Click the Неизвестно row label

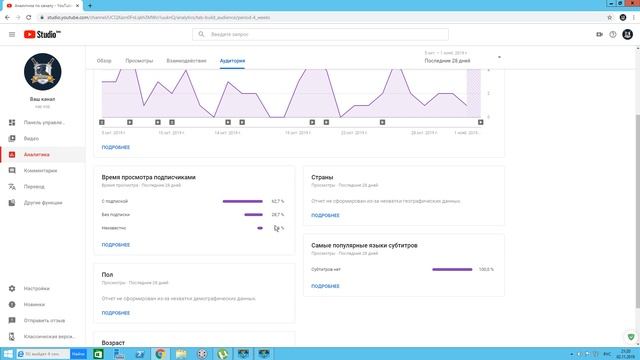[x=114, y=228]
